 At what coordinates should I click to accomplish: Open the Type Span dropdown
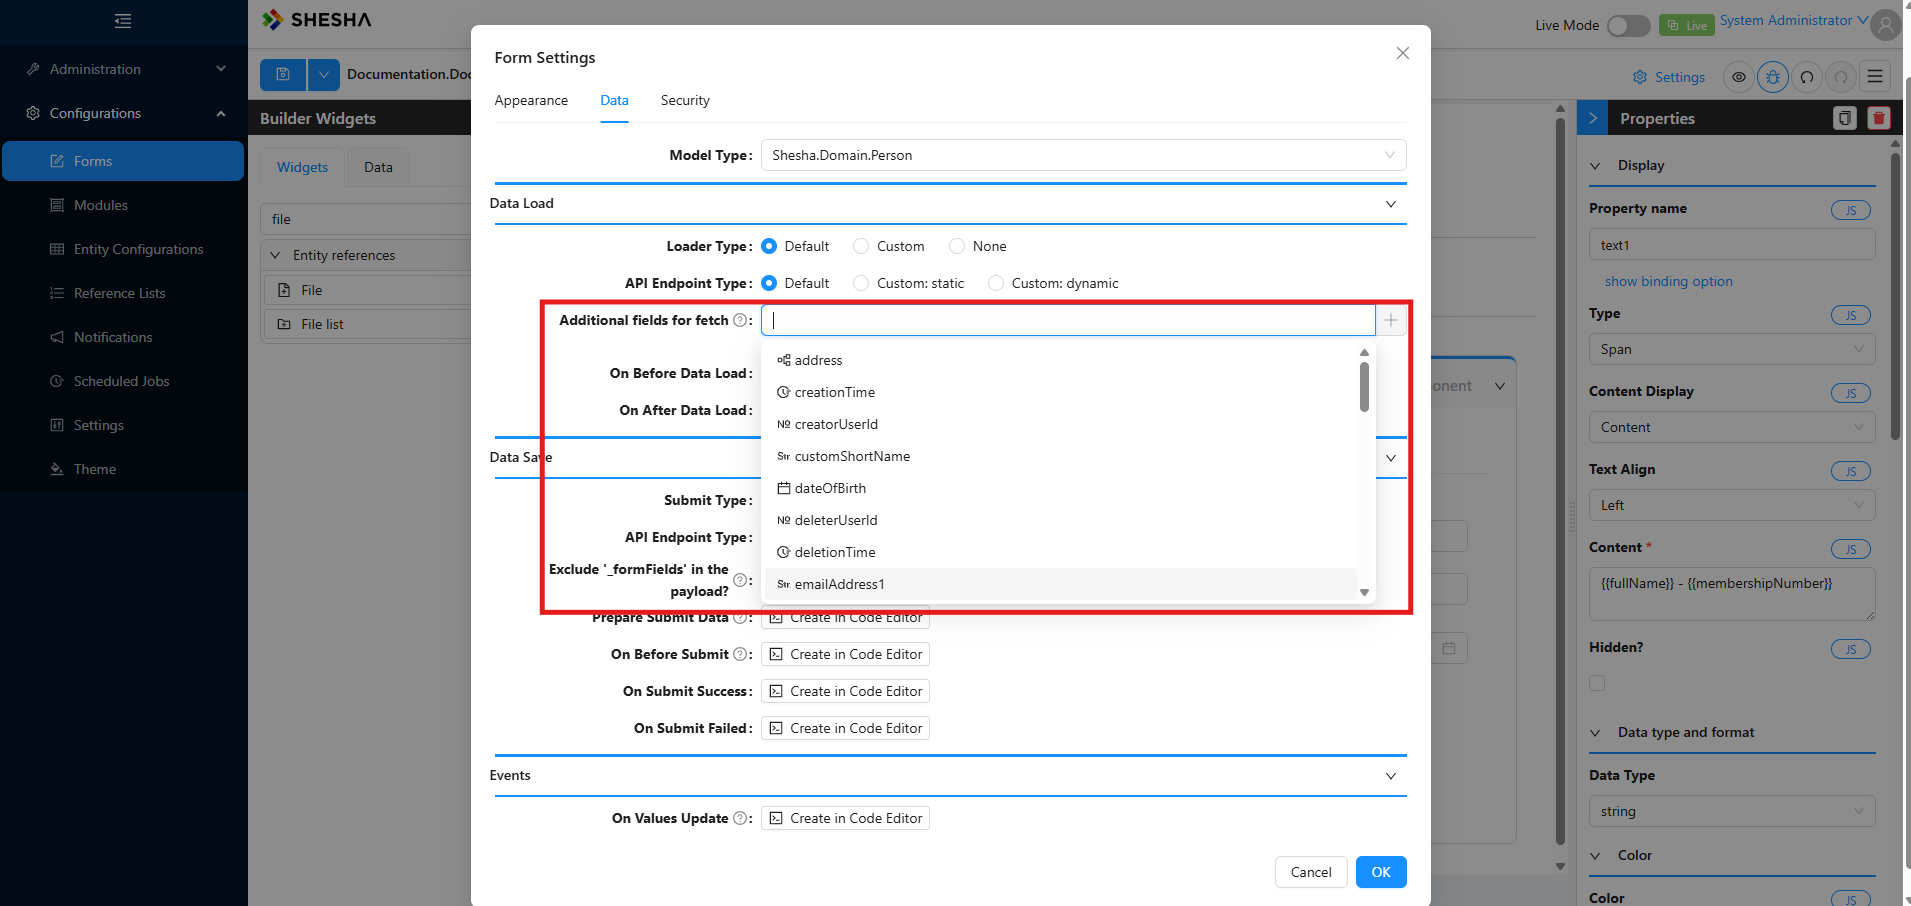tap(1731, 349)
